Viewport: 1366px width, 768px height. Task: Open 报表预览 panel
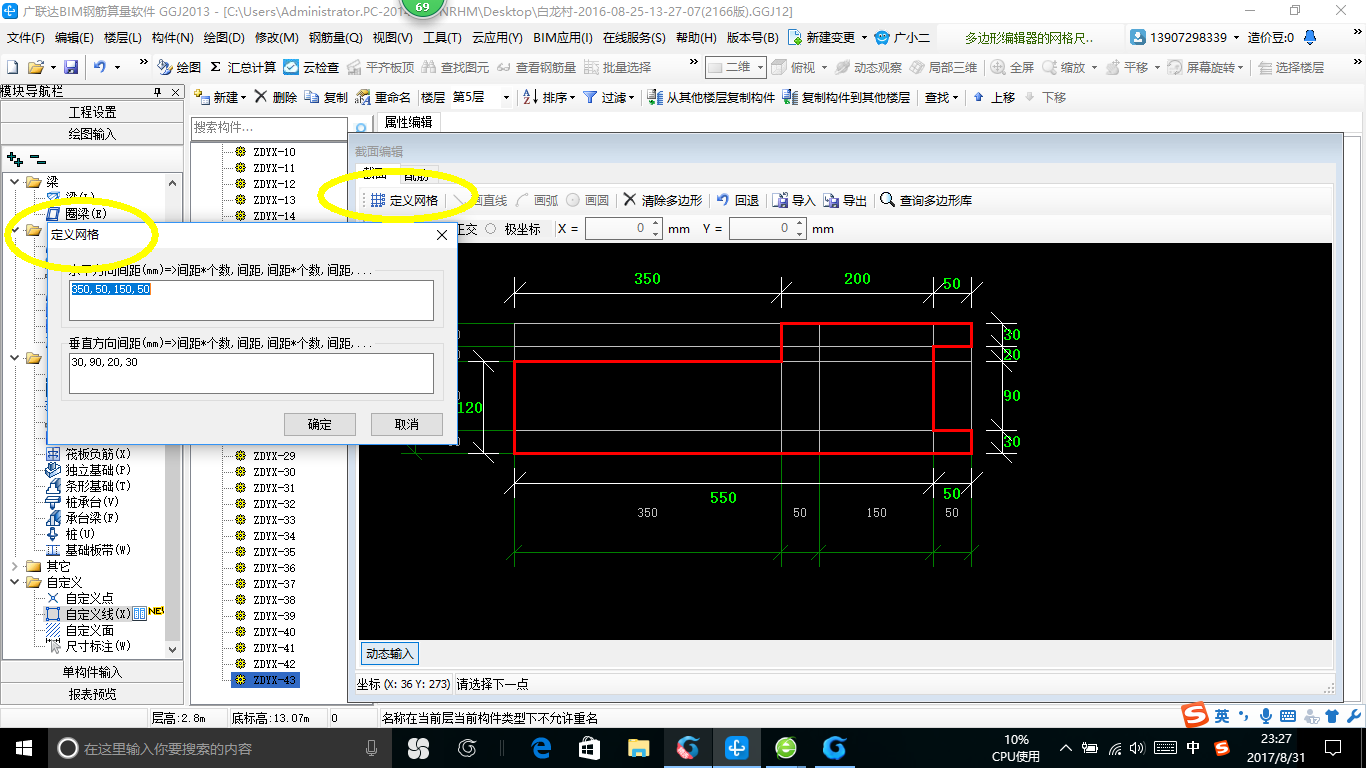click(92, 694)
